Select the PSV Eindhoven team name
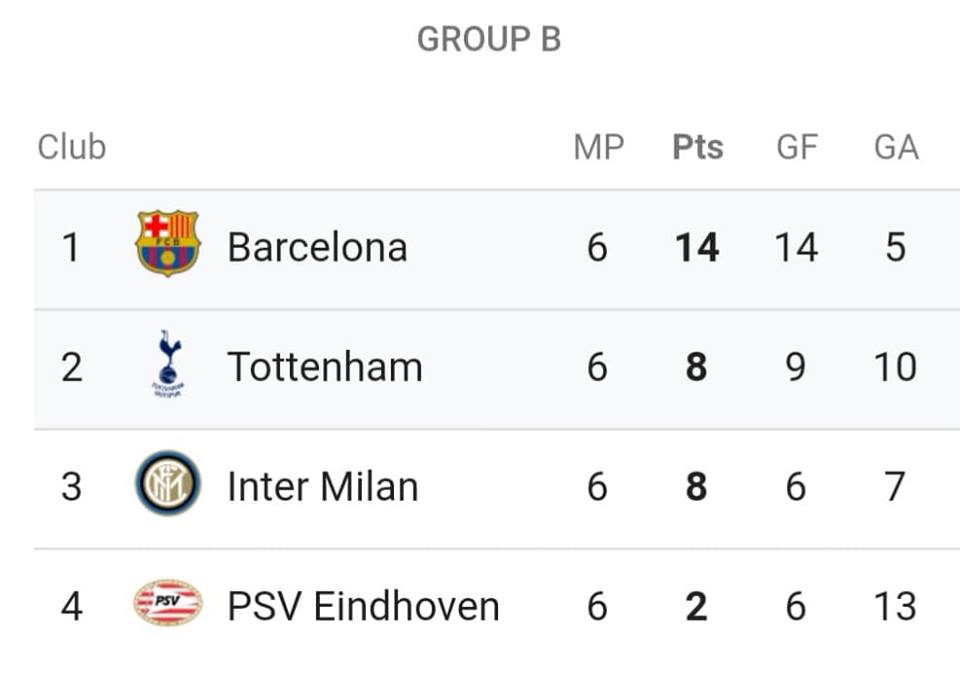The image size is (960, 673). point(364,606)
